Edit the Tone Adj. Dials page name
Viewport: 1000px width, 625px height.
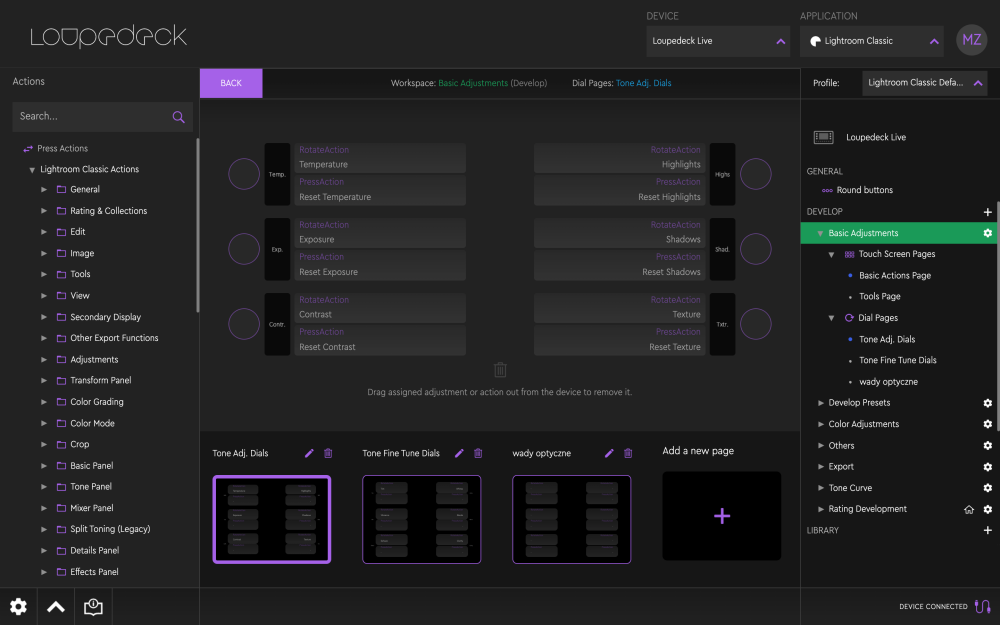[309, 453]
